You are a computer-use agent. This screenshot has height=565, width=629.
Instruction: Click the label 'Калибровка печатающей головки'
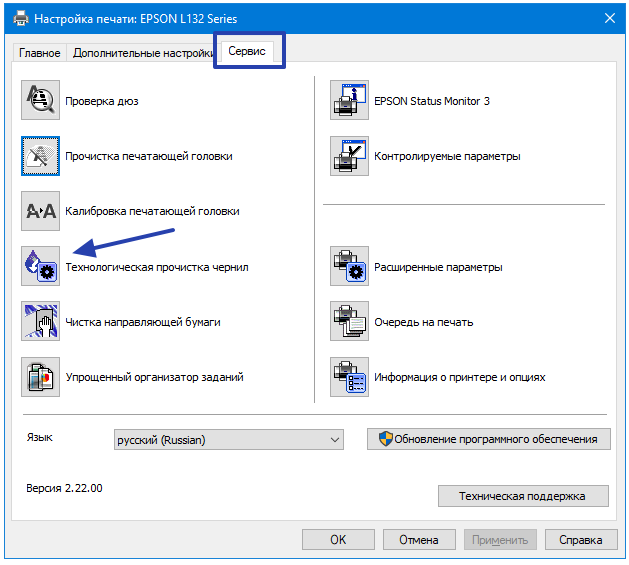point(152,211)
